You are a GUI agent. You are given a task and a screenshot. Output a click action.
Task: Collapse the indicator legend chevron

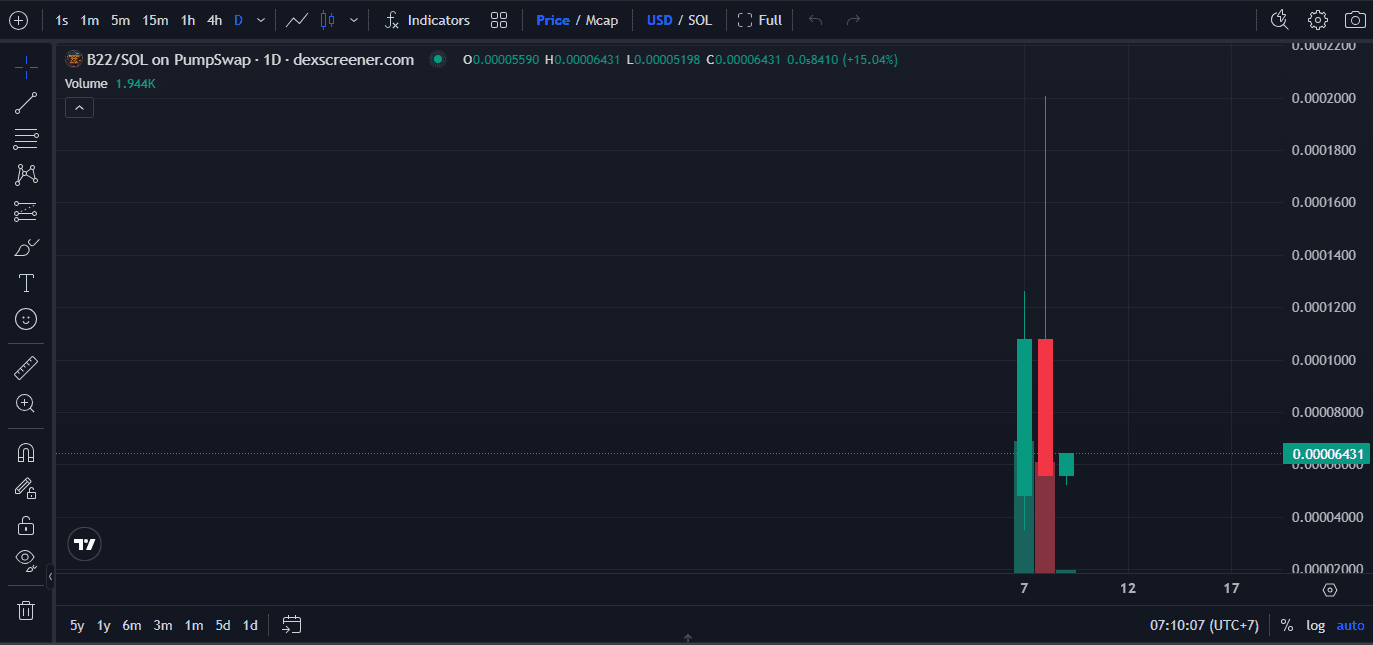click(79, 107)
